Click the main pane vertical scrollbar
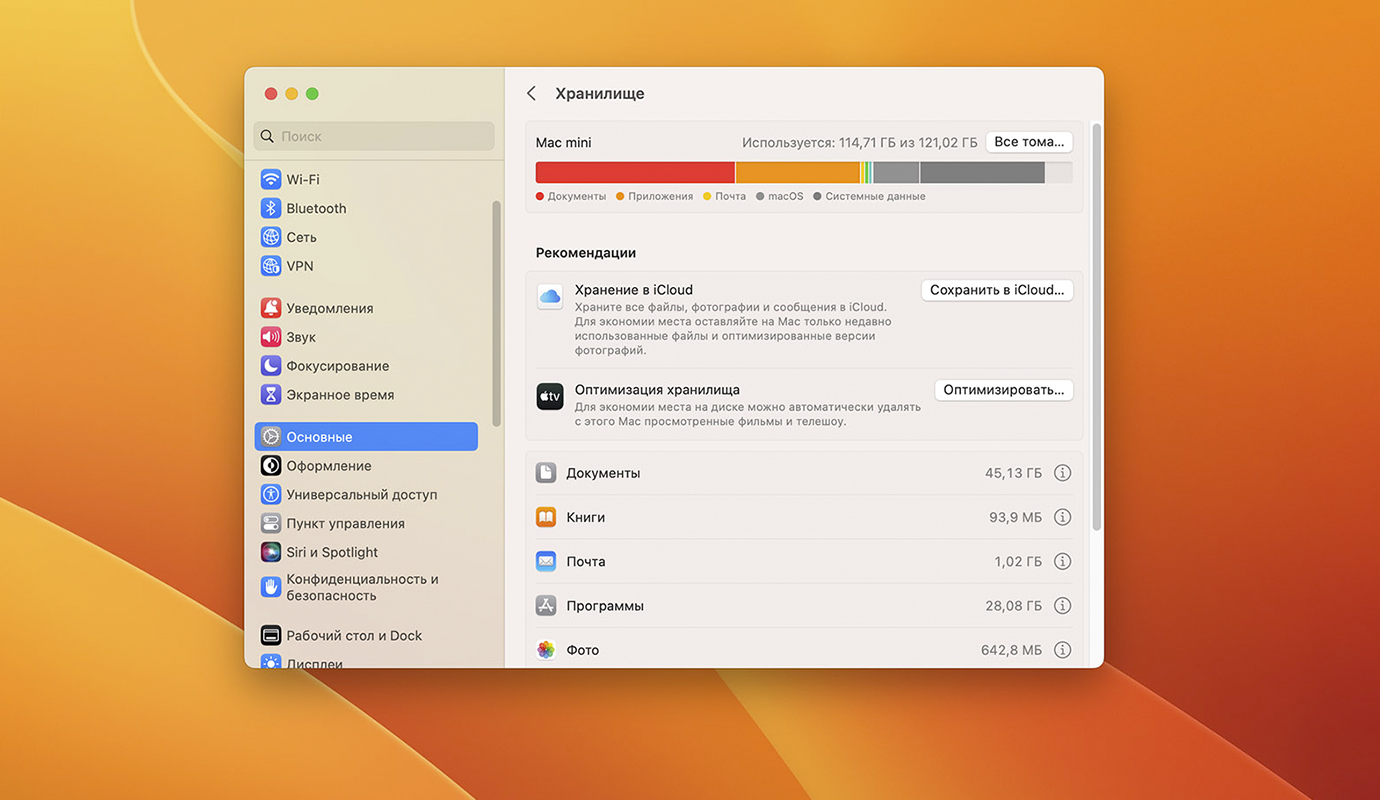Viewport: 1380px width, 800px height. [x=1097, y=327]
